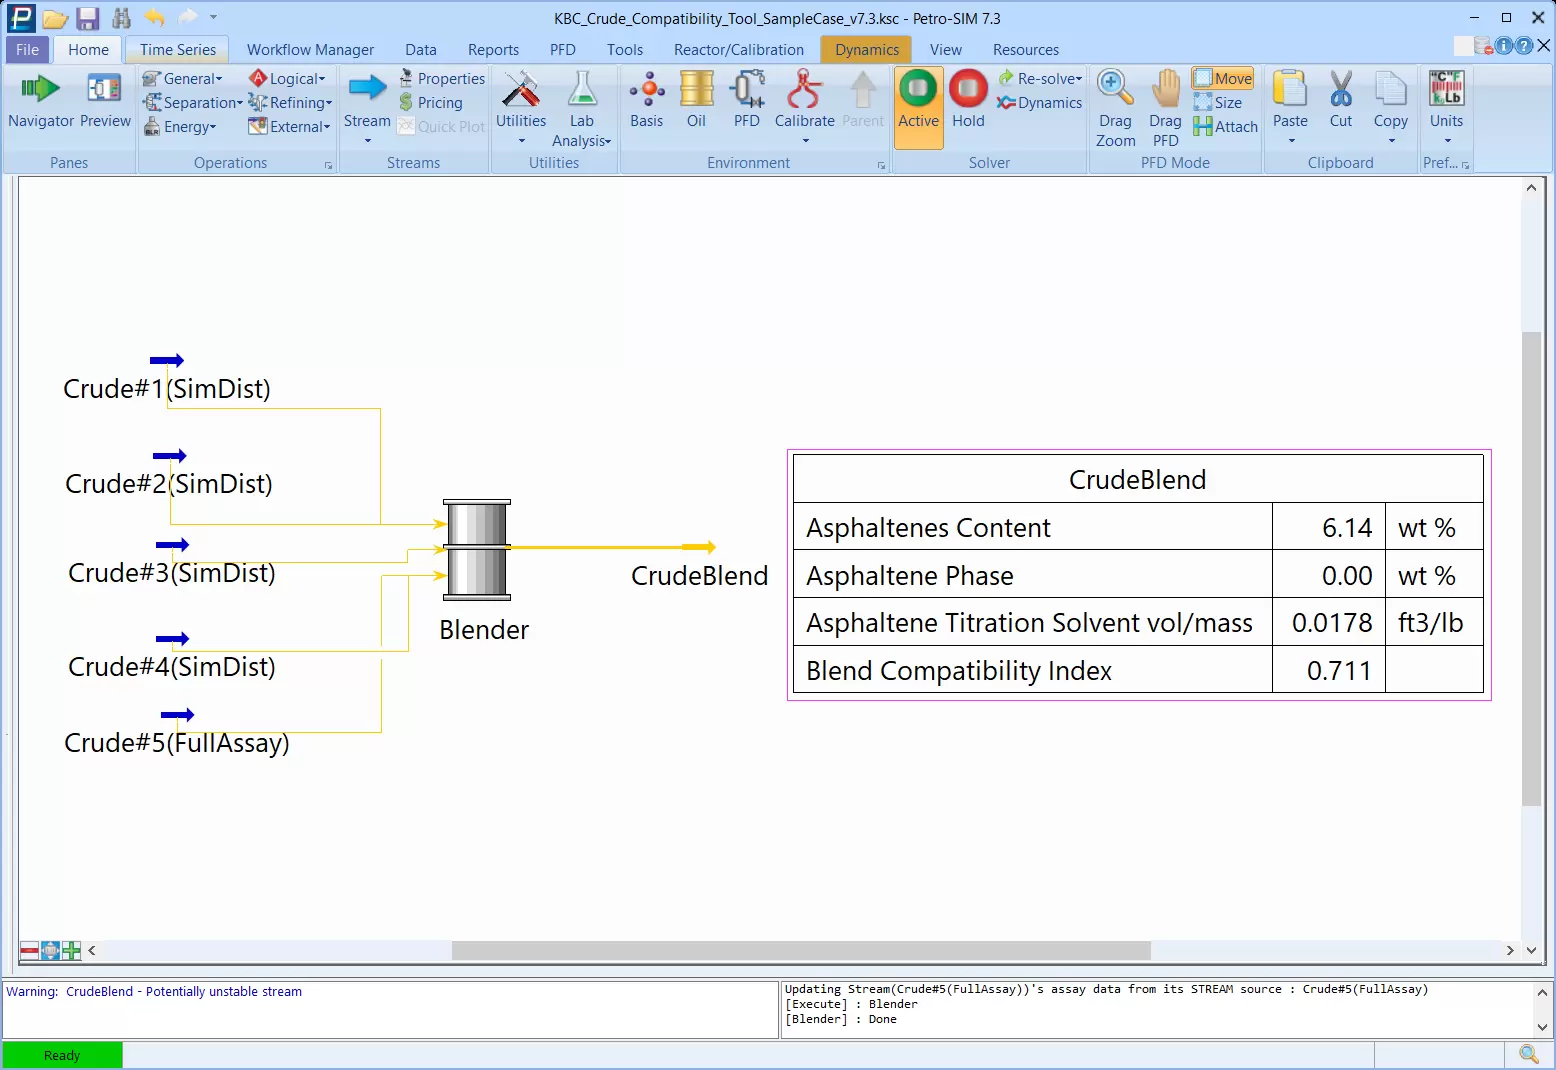Image resolution: width=1556 pixels, height=1070 pixels.
Task: Click the blue zoom-to-fit icon
Action: [x=50, y=951]
